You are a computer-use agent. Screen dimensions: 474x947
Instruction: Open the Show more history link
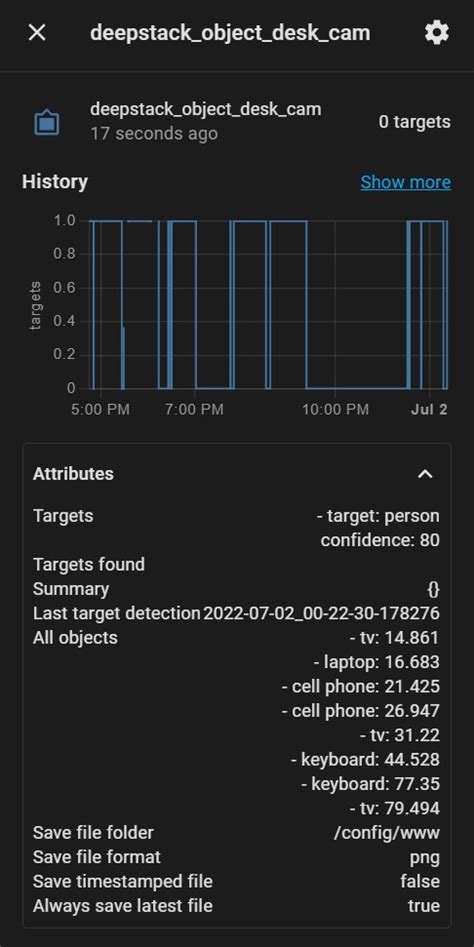405,182
